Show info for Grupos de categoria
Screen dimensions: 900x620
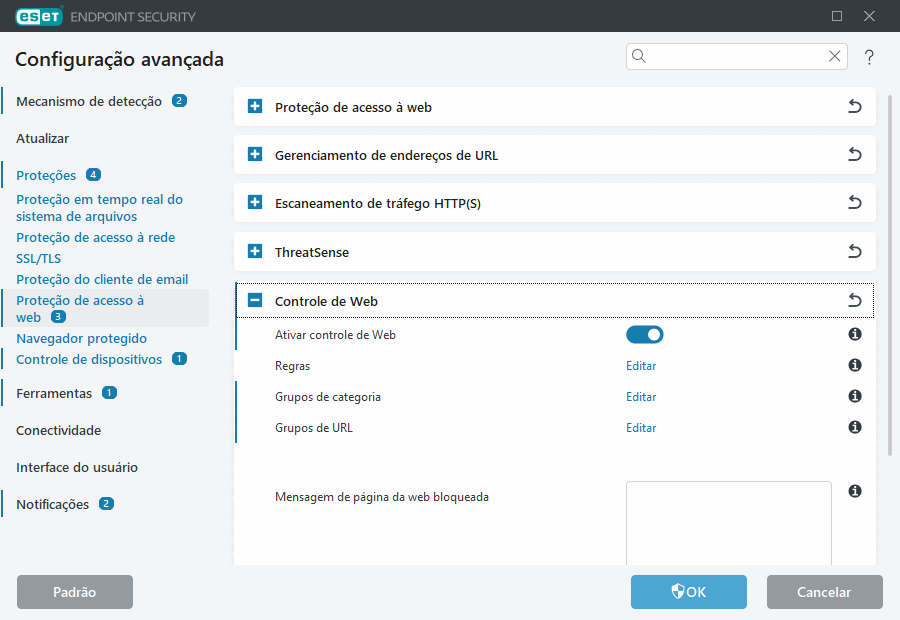[x=855, y=397]
